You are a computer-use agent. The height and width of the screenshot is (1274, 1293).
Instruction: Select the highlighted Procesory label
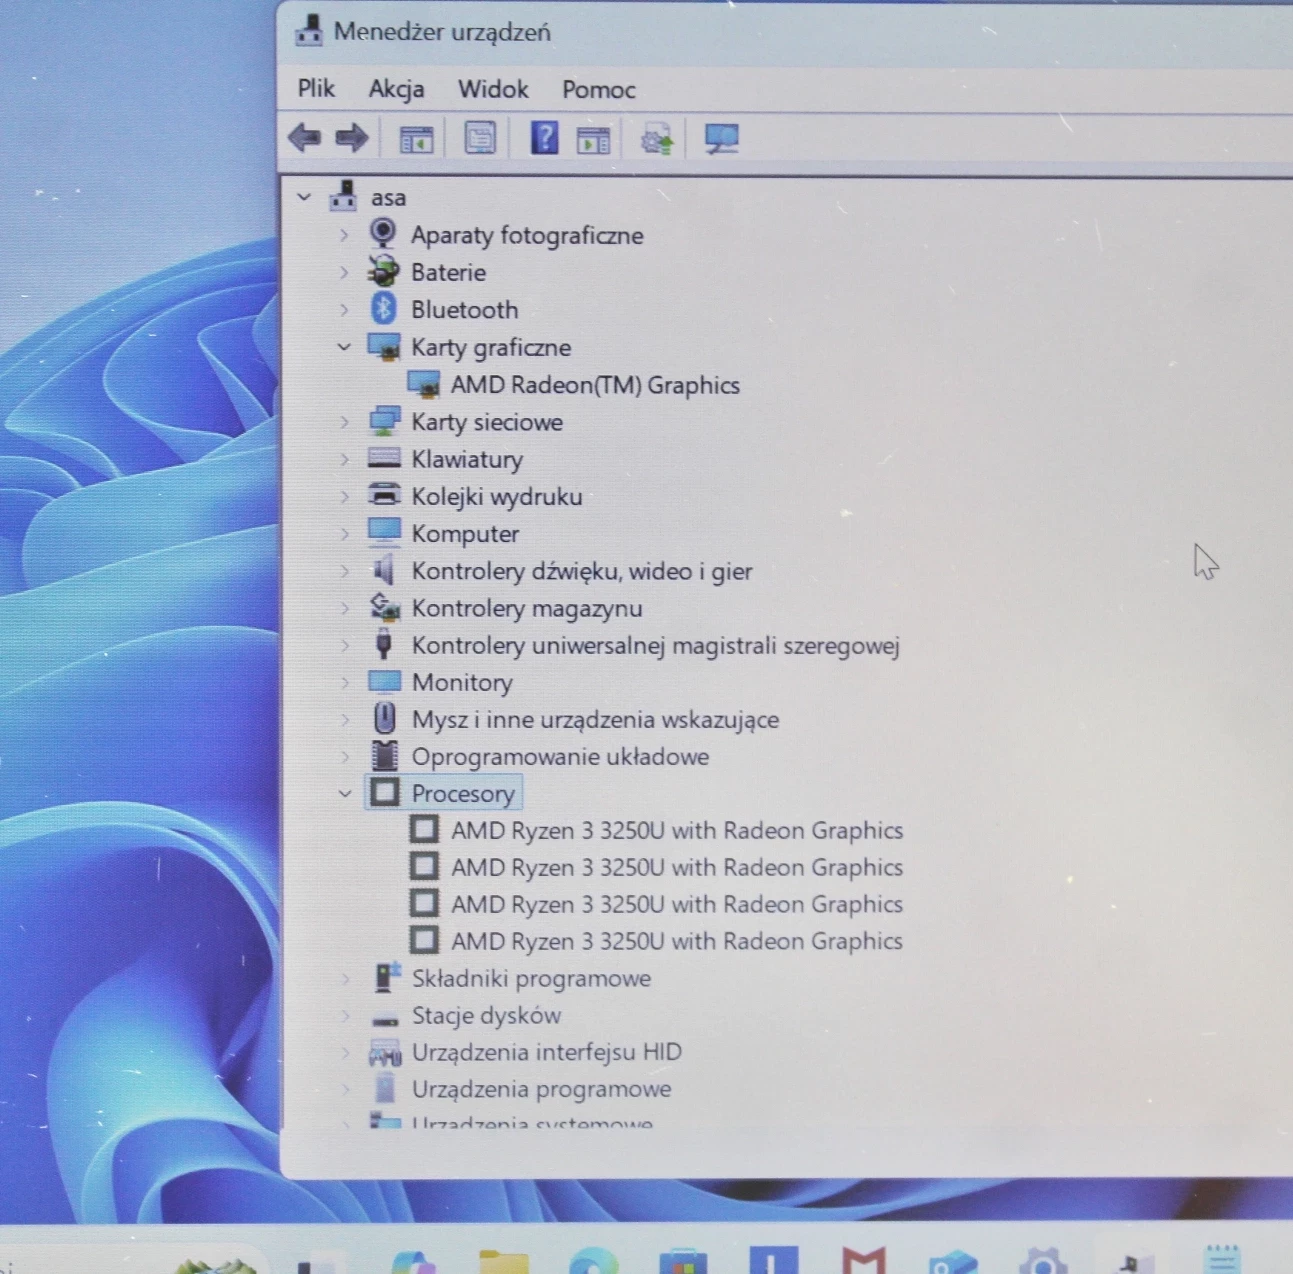pyautogui.click(x=463, y=793)
